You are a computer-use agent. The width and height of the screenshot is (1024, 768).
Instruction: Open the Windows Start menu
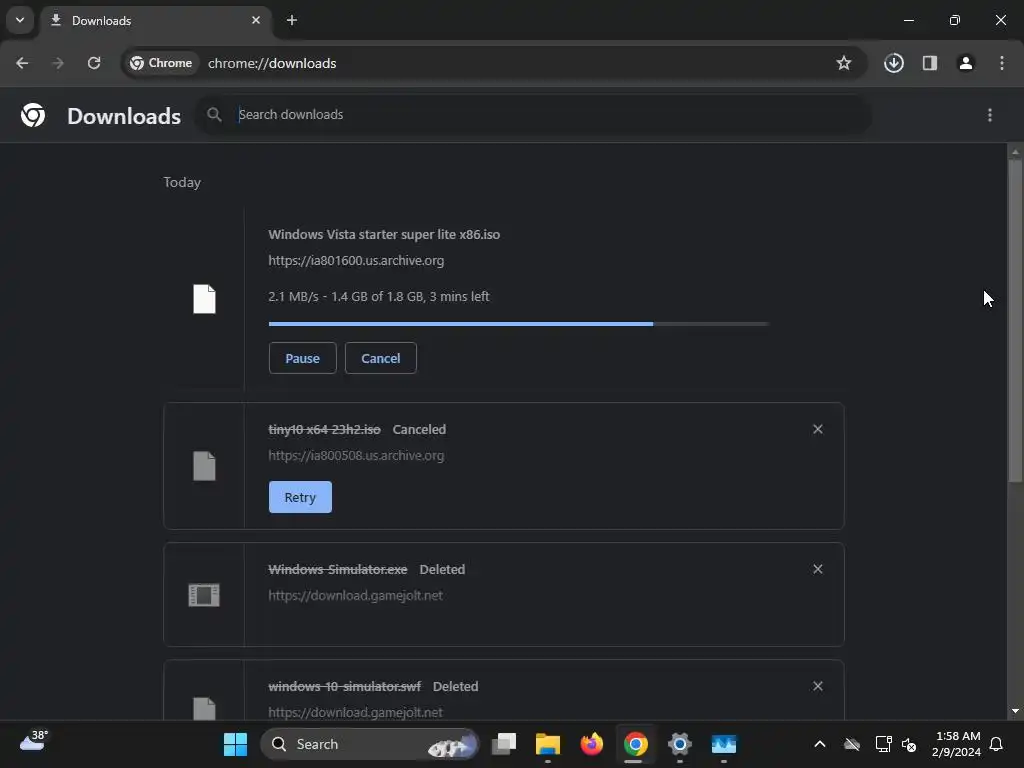click(x=235, y=744)
